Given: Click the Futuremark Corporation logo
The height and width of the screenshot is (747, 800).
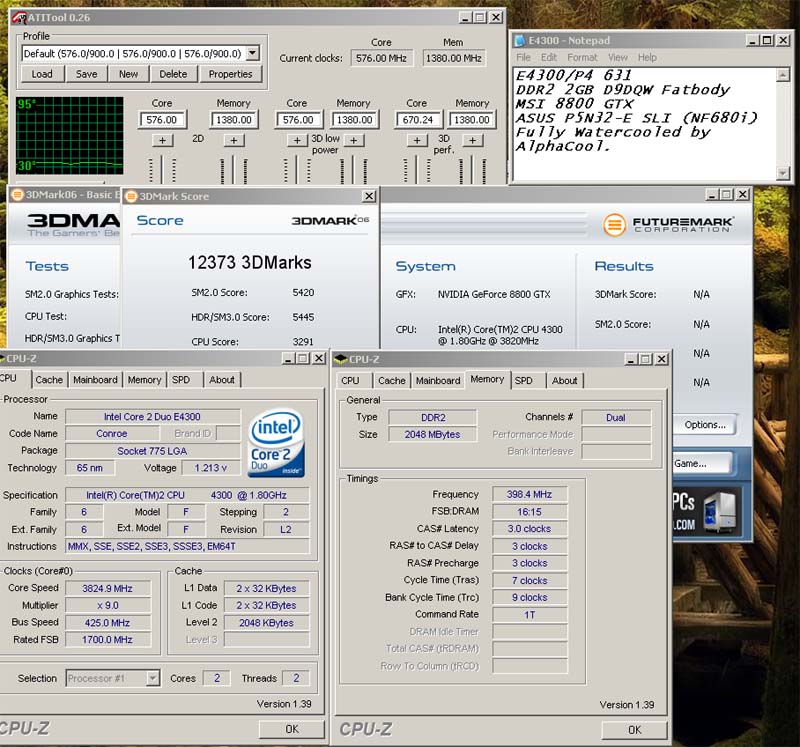Looking at the screenshot, I should 668,225.
